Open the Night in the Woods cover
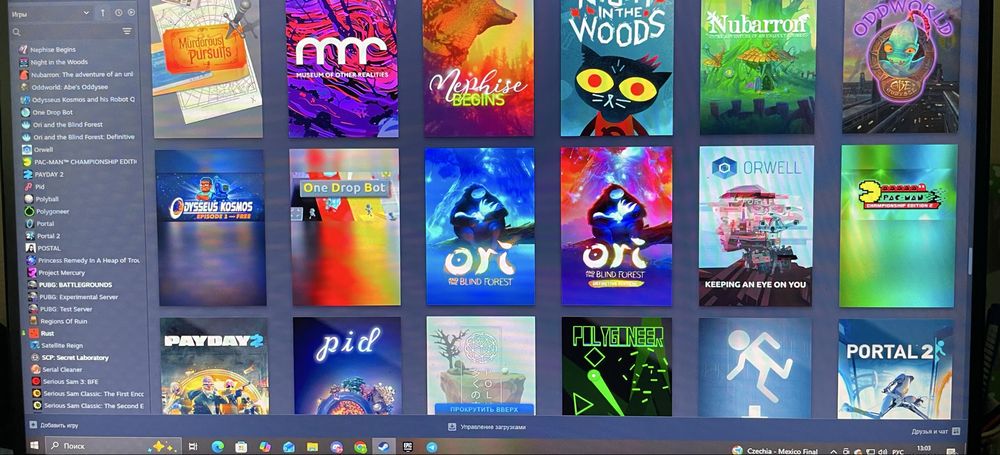This screenshot has height=455, width=1000. pos(617,67)
